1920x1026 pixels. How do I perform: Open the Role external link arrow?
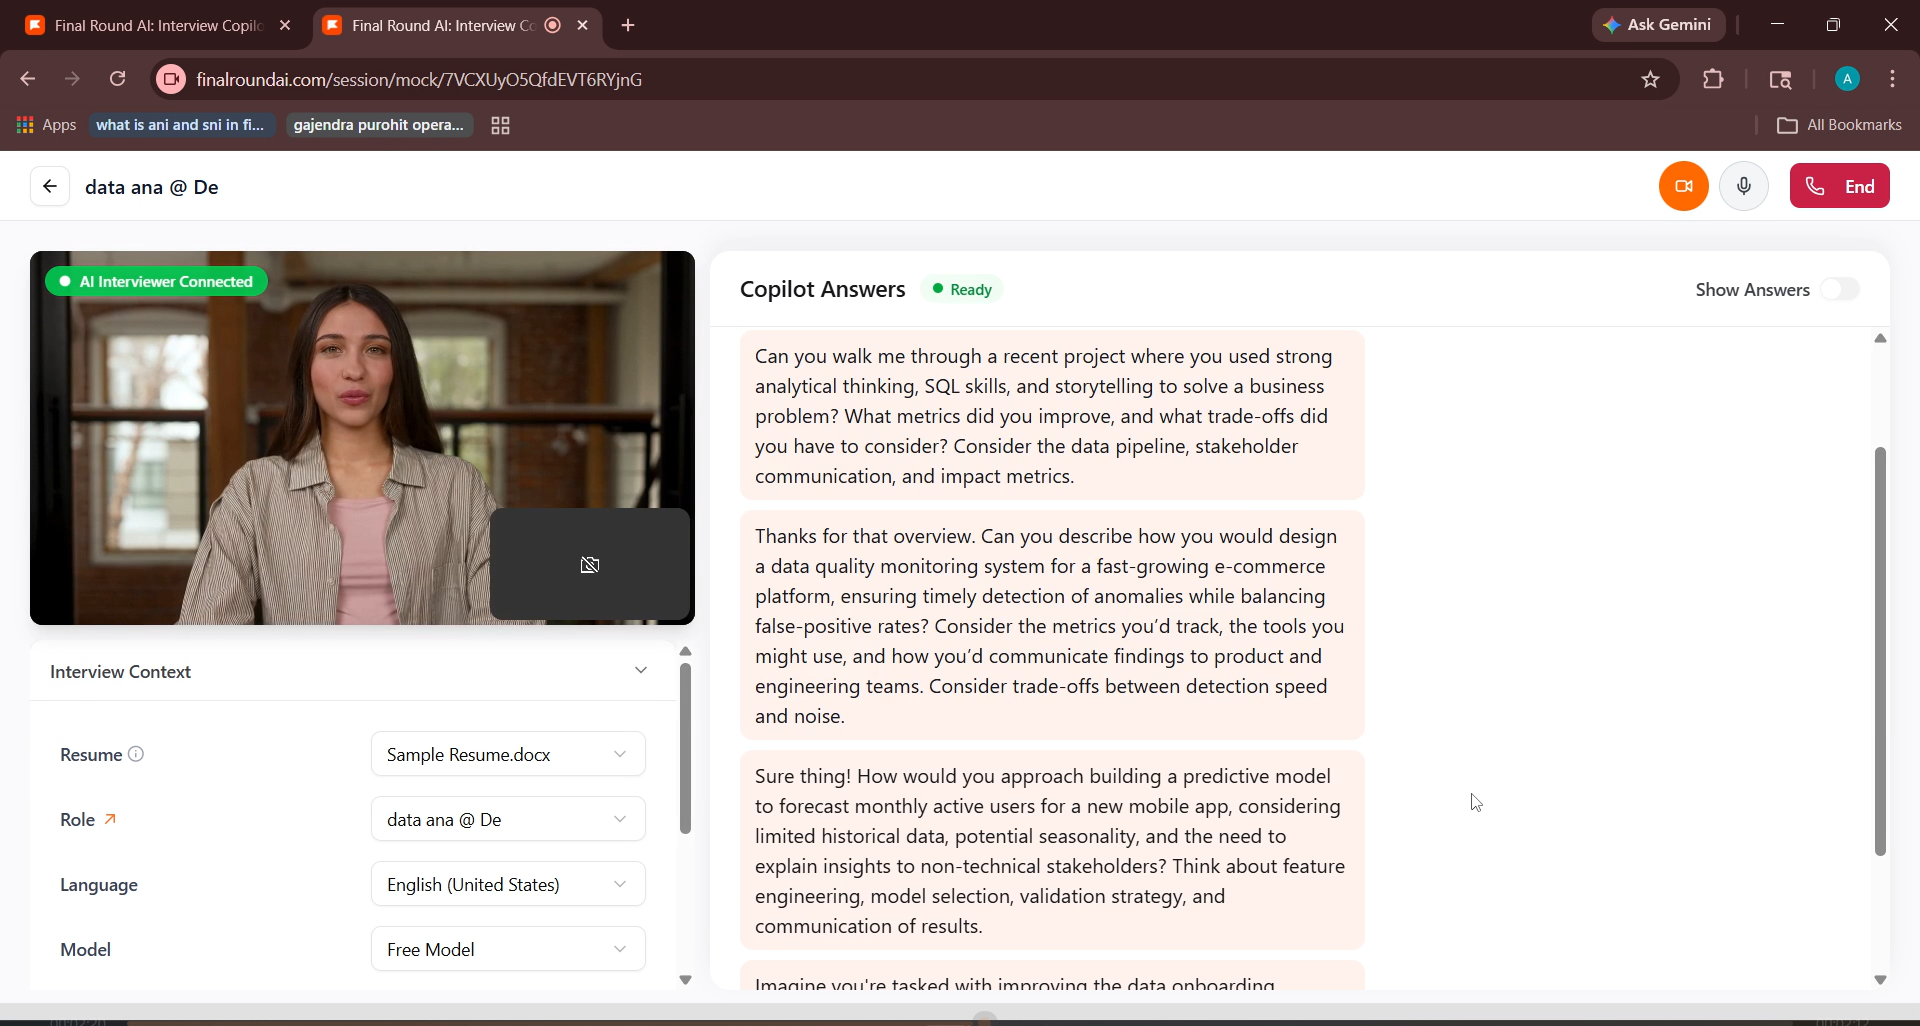click(110, 819)
